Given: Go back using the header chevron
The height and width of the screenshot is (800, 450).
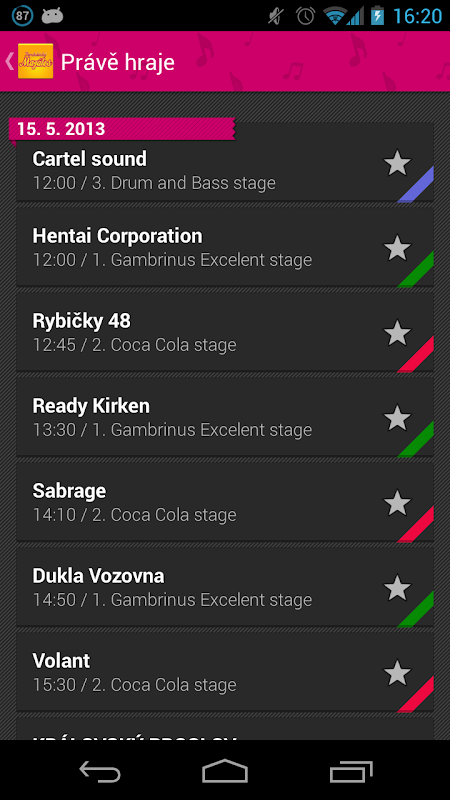Looking at the screenshot, I should pos(9,61).
